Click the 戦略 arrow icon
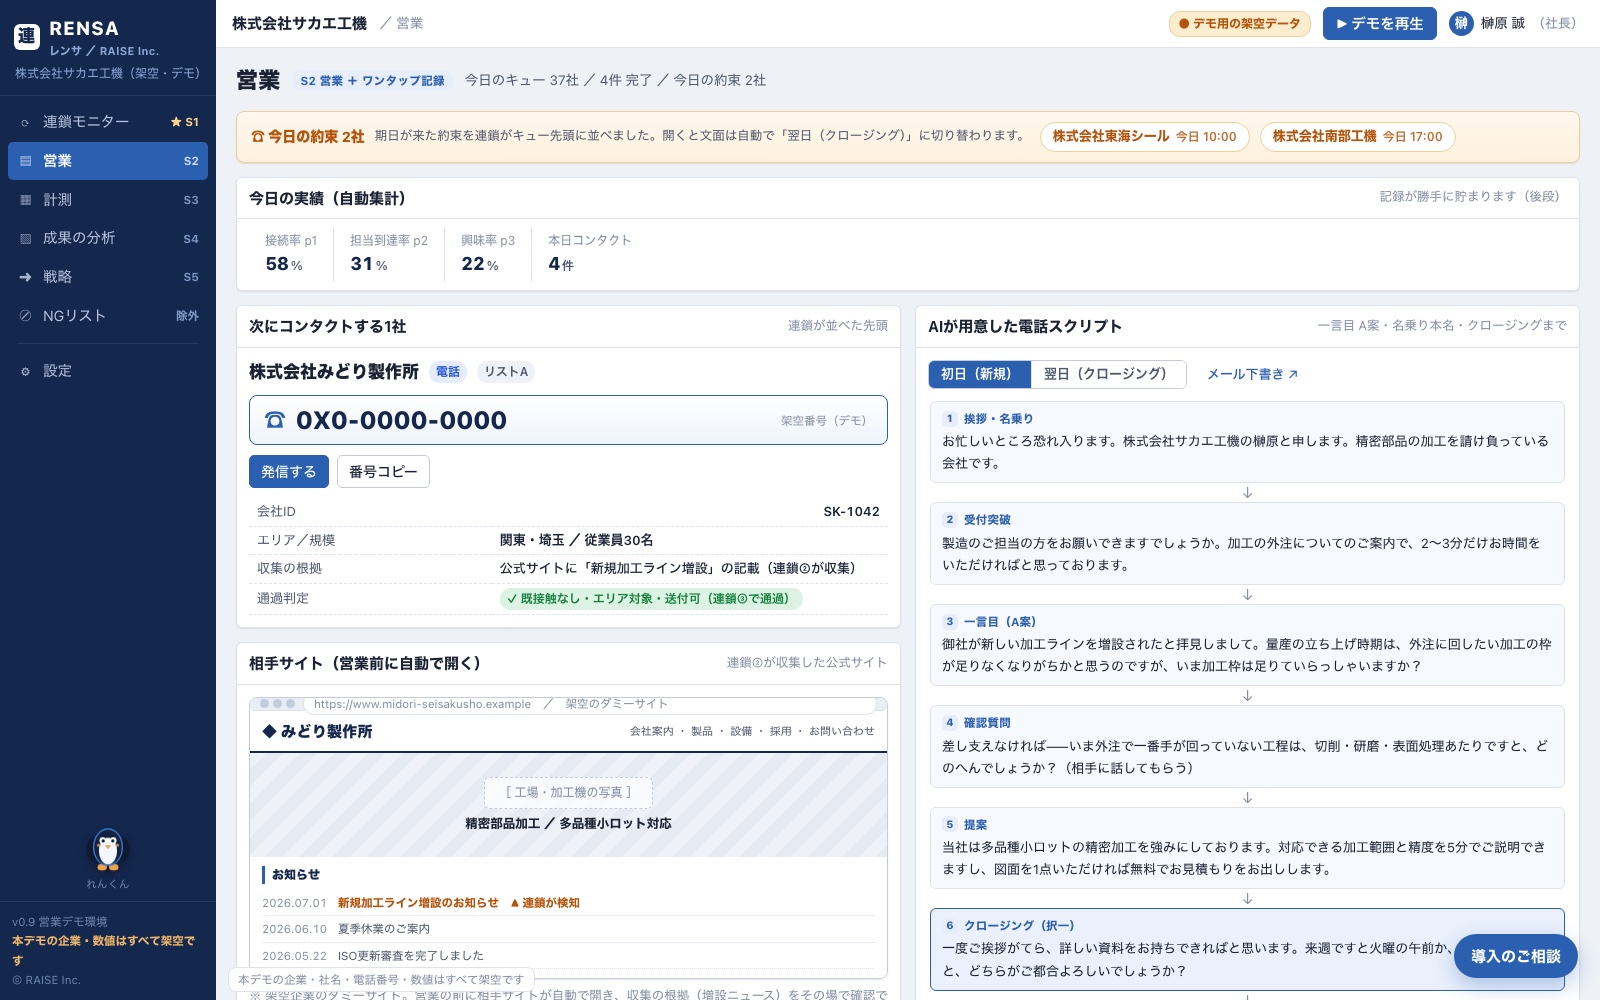The width and height of the screenshot is (1600, 1000). [25, 277]
